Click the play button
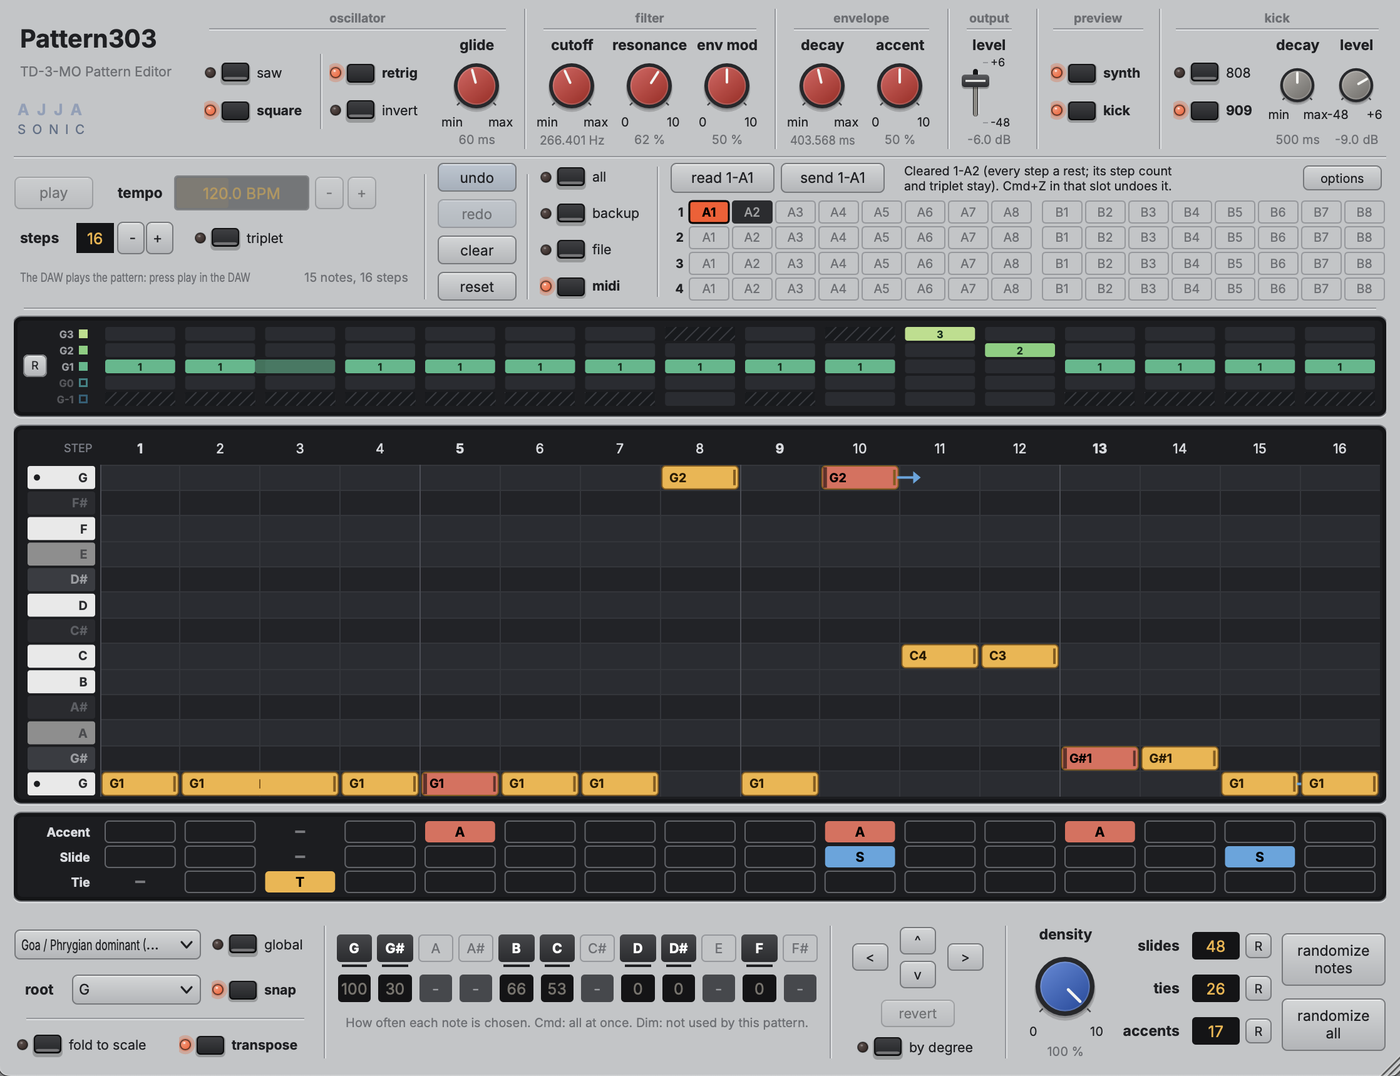1400x1076 pixels. (54, 193)
